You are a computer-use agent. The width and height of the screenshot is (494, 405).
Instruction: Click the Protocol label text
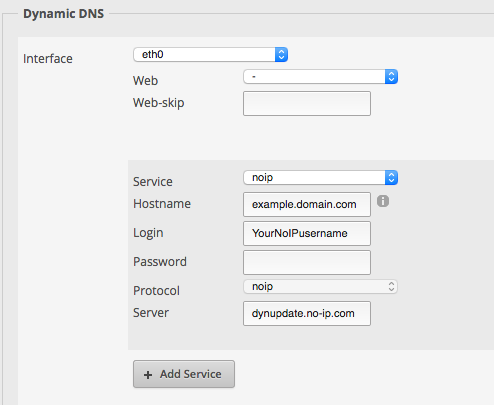click(x=156, y=291)
